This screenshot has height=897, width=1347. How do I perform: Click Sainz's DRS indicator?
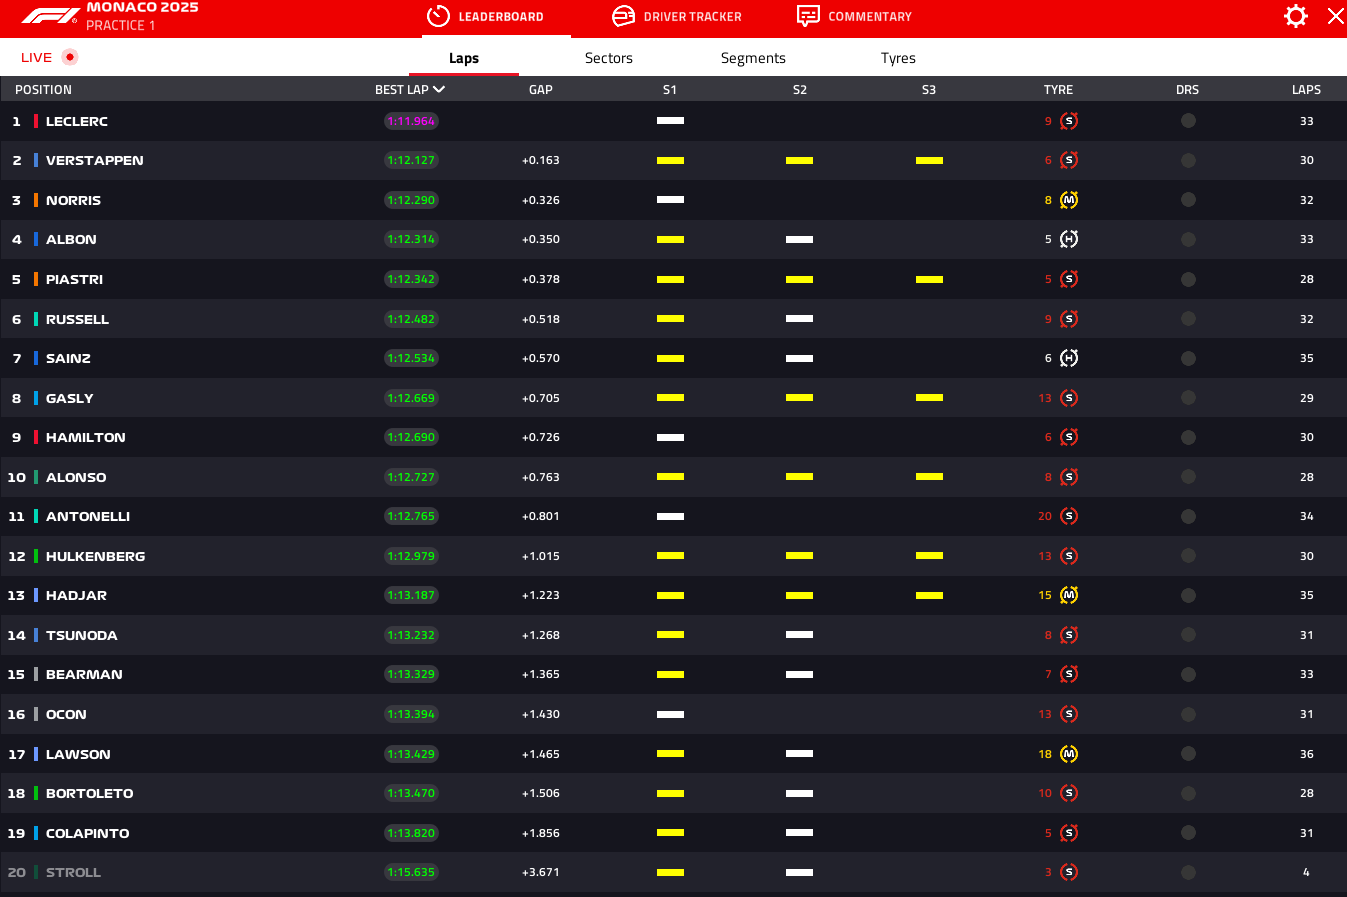tap(1188, 358)
